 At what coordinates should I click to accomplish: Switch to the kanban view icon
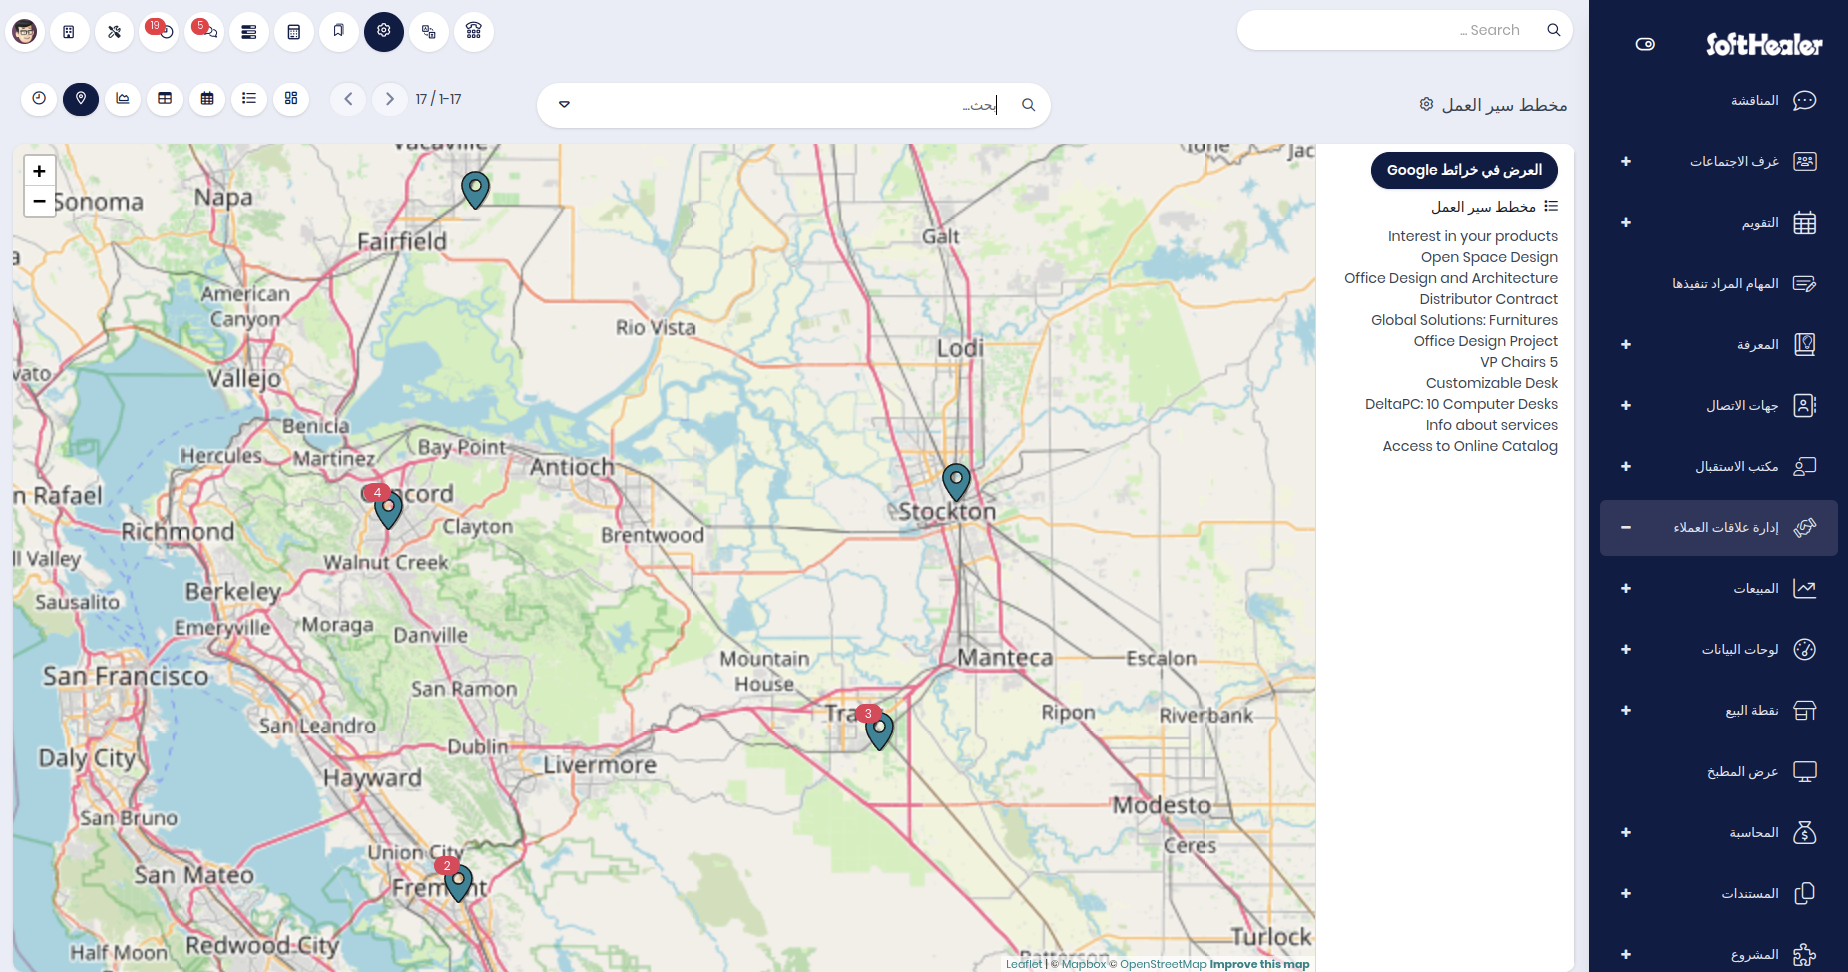(x=291, y=99)
